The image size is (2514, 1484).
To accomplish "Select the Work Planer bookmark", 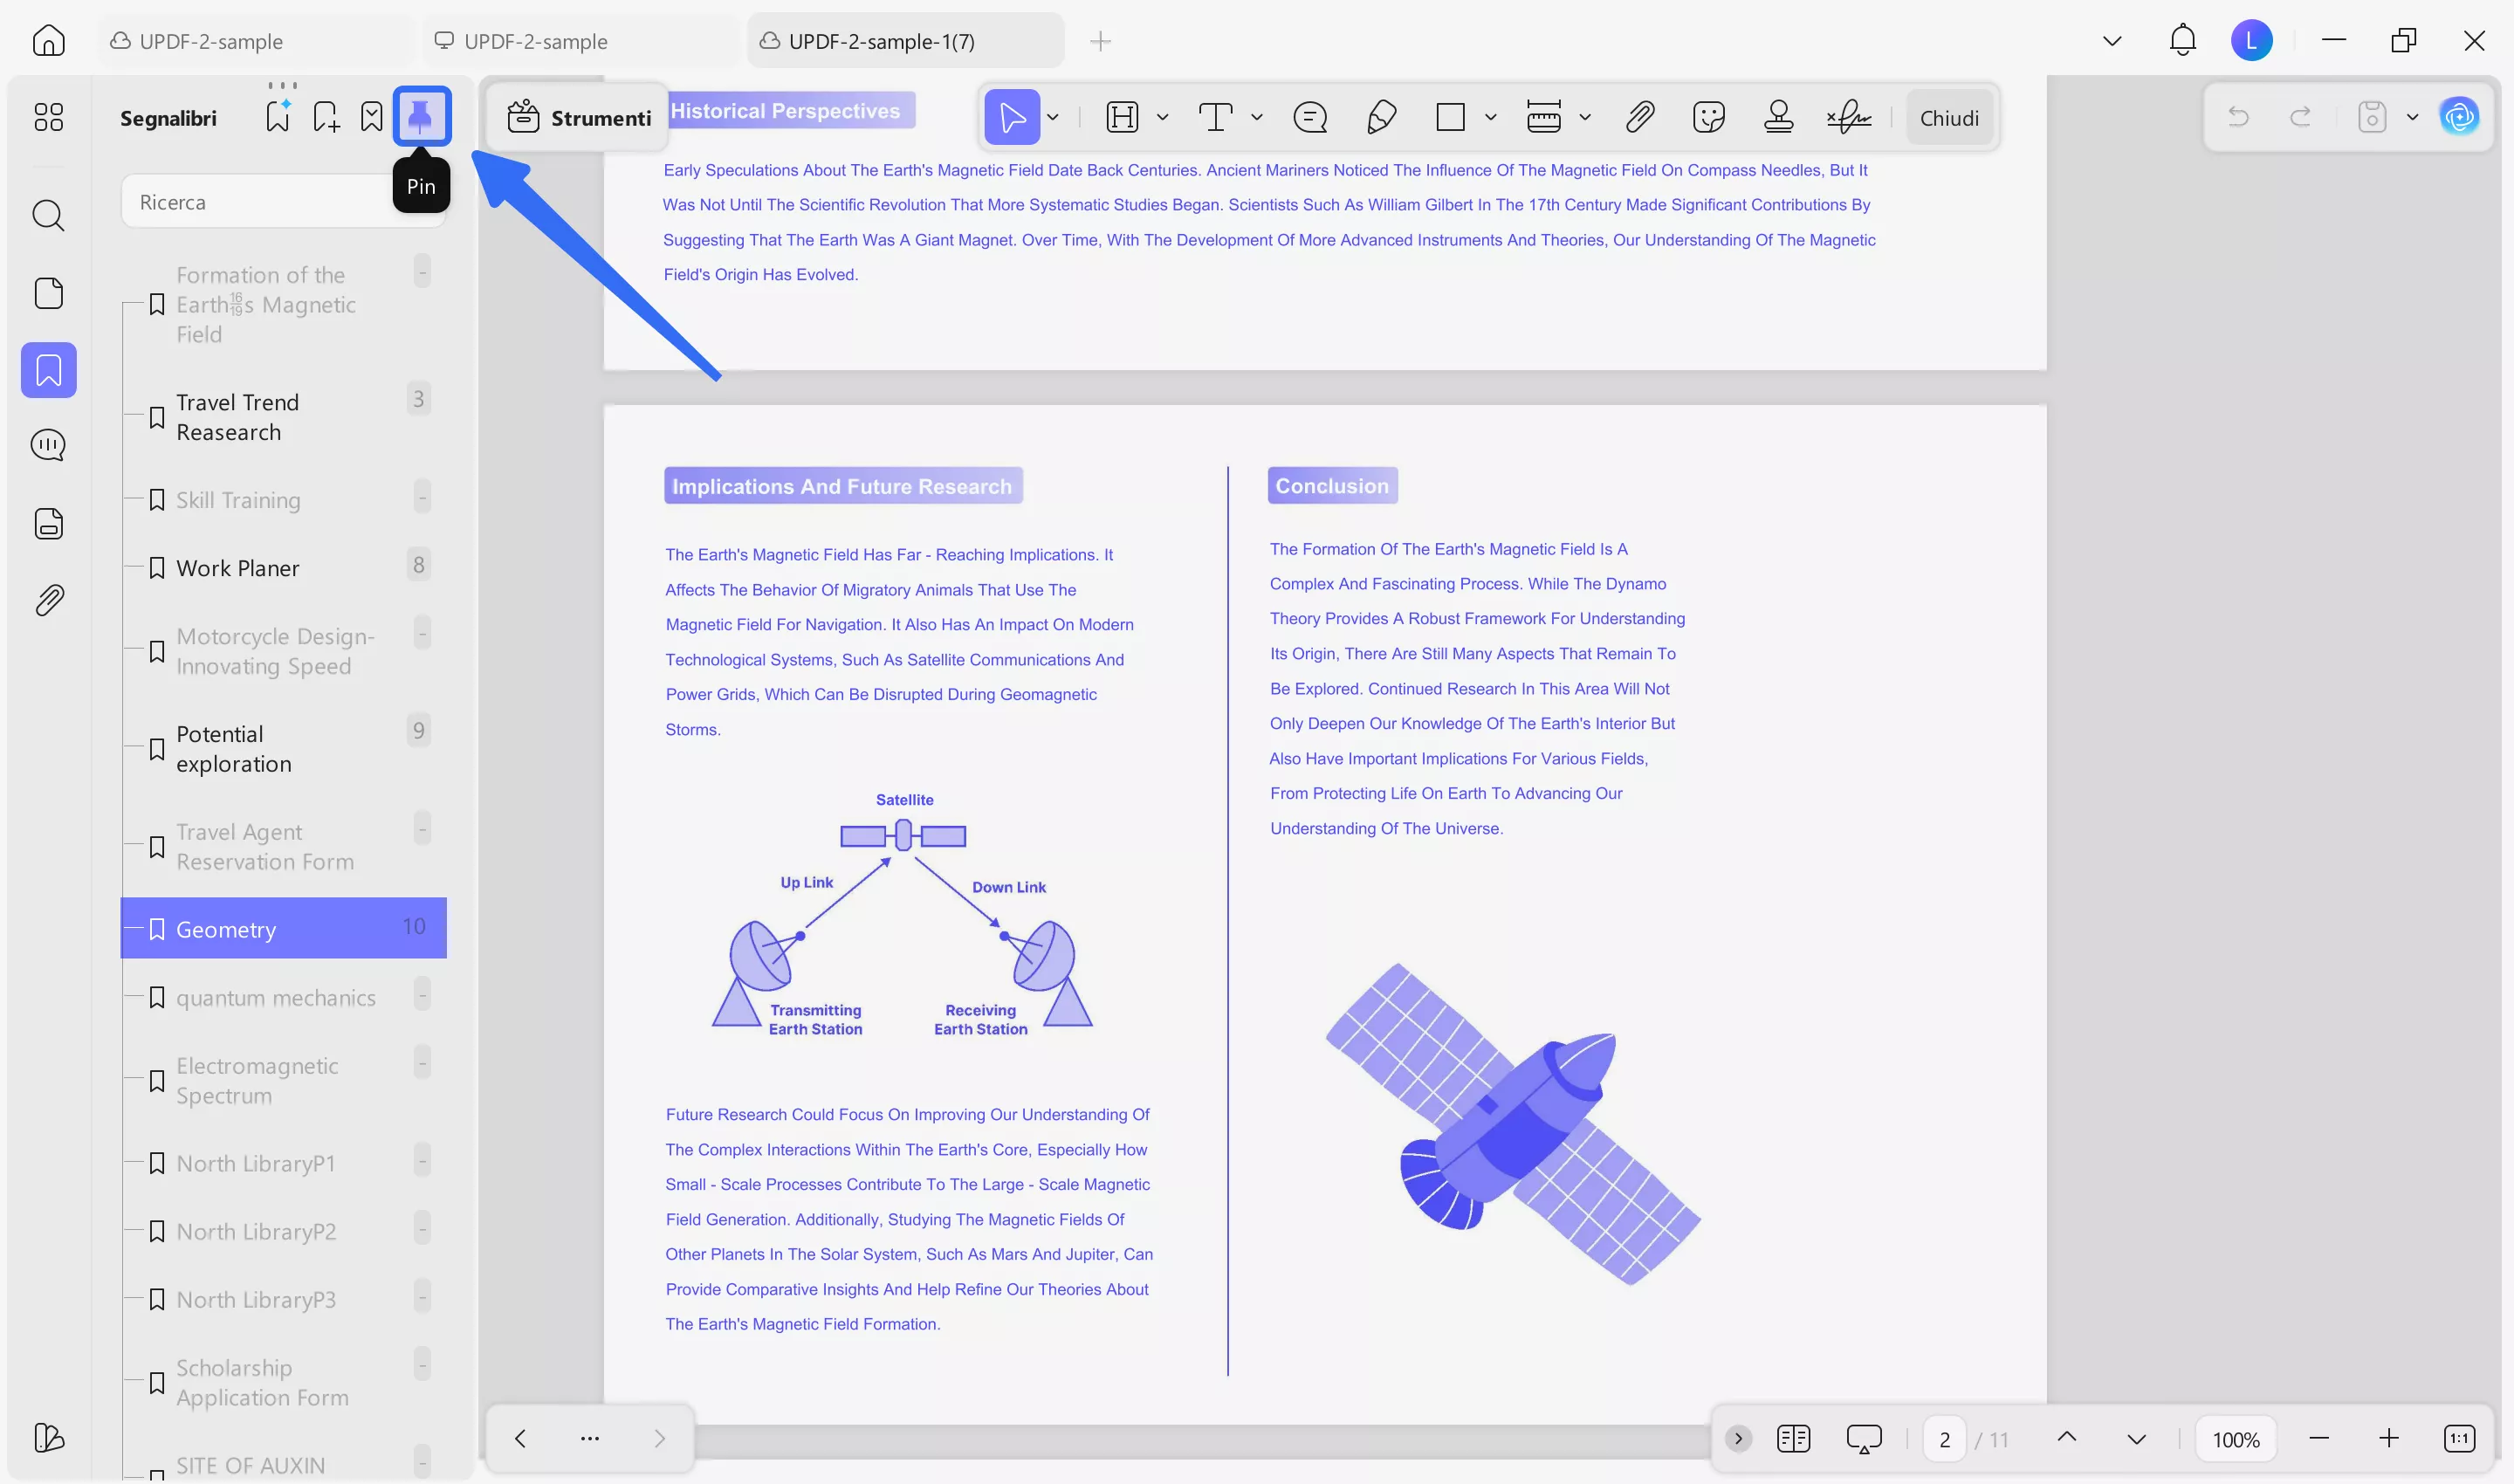I will pyautogui.click(x=238, y=568).
